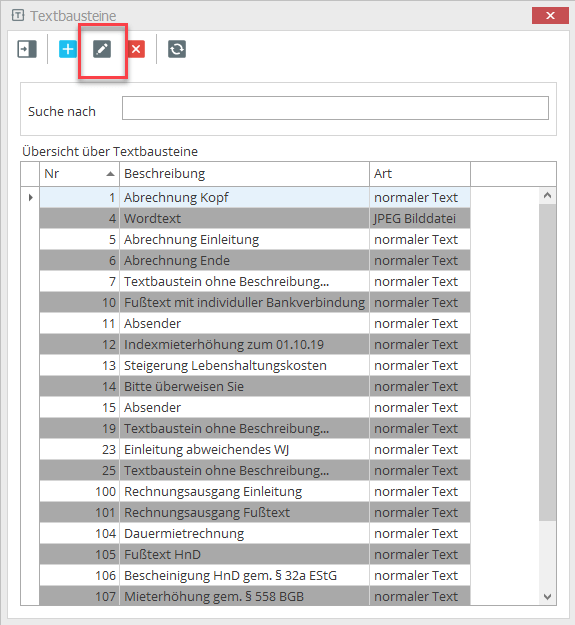
Task: Click into the Suche nach search field
Action: click(335, 108)
